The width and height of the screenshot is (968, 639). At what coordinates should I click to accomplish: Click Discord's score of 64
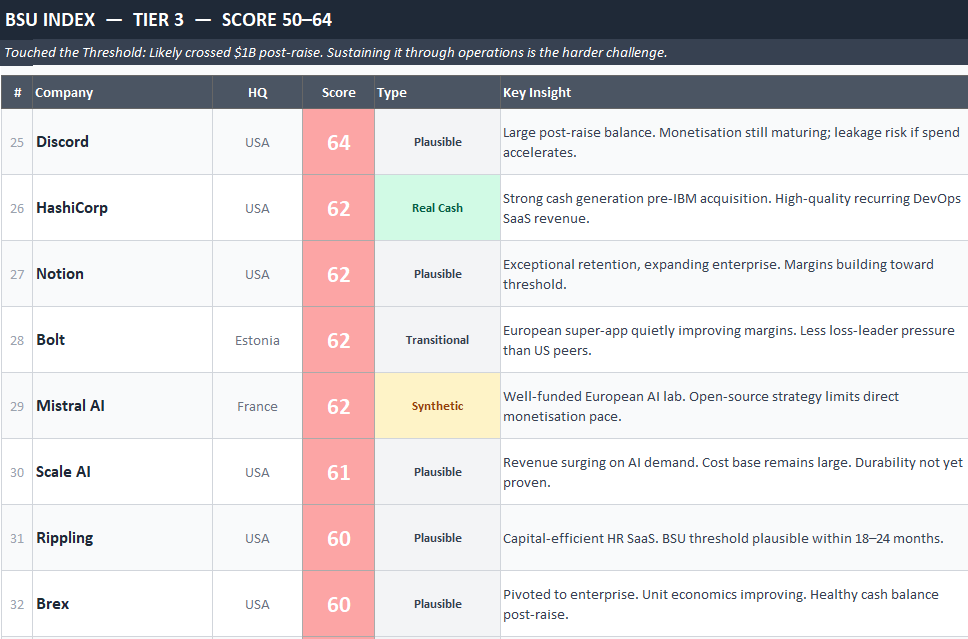pos(338,142)
